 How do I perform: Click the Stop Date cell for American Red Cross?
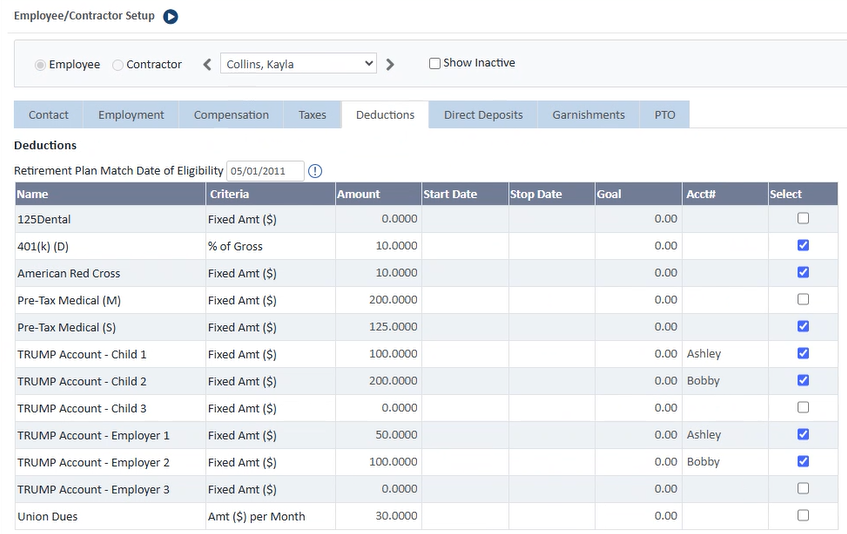tap(552, 273)
